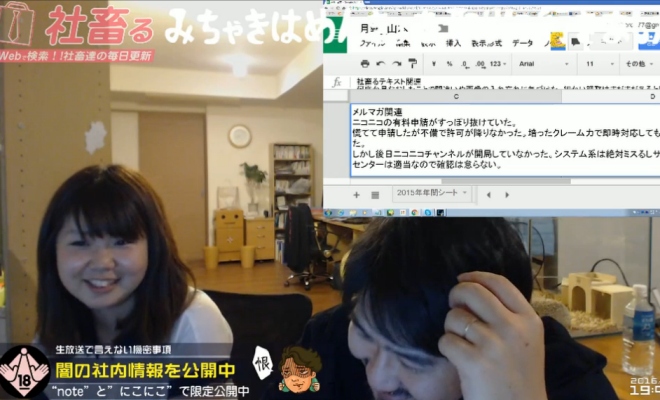Open the 挿入 (Insert) menu
660x400 pixels.
[x=453, y=43]
